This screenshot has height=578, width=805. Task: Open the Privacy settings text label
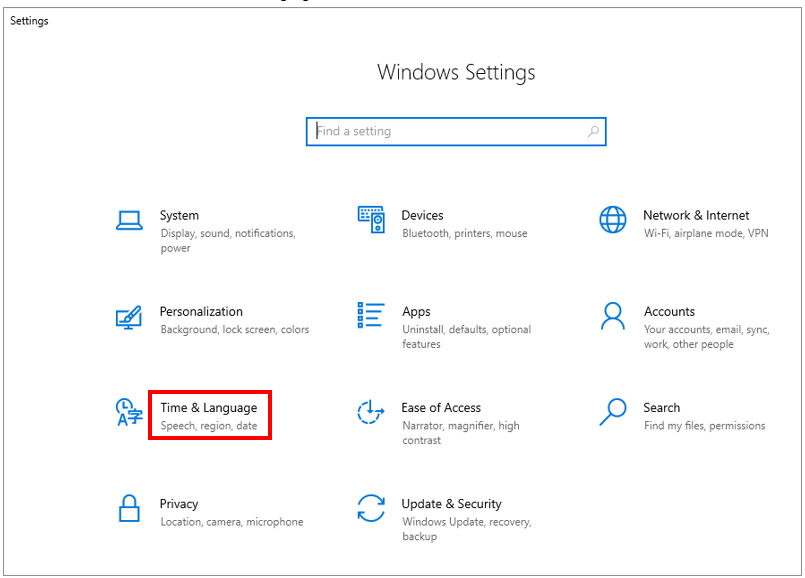point(179,504)
